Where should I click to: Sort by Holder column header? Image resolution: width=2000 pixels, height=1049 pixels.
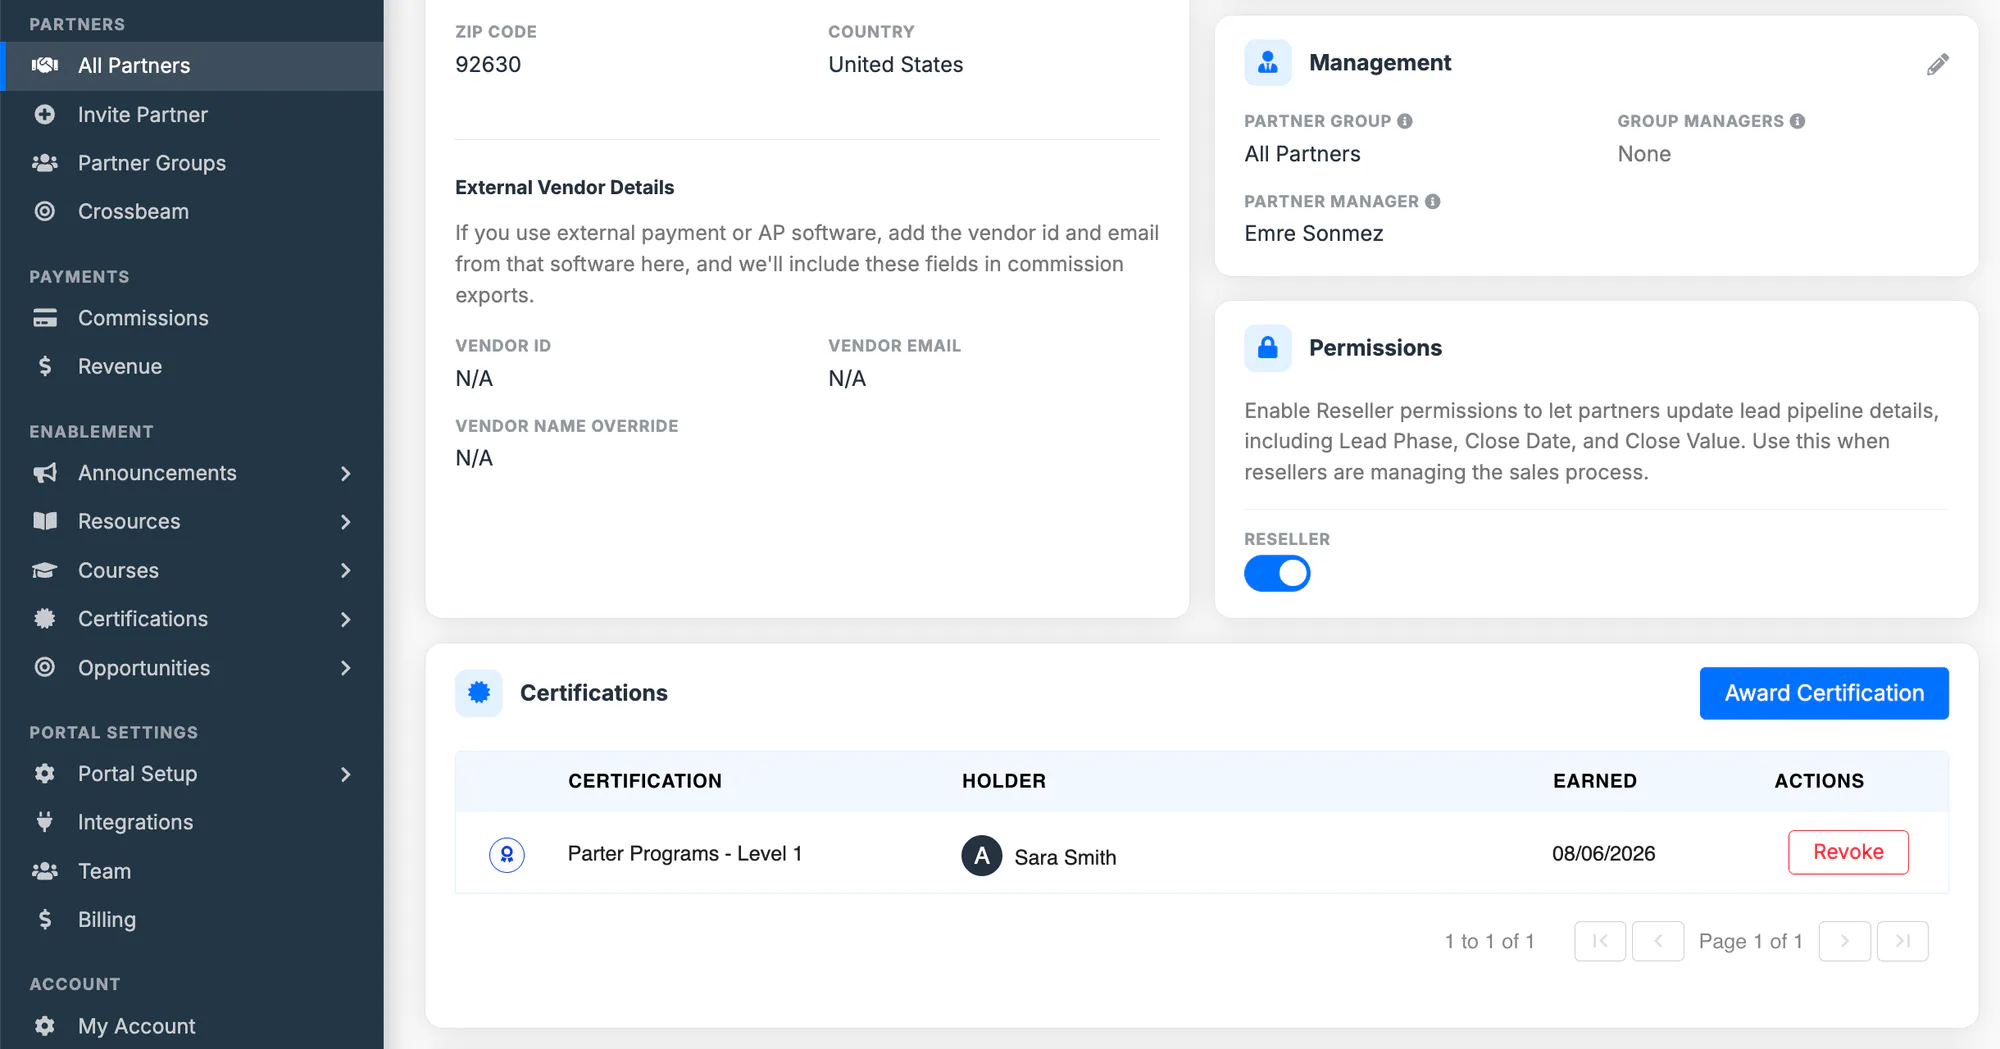click(x=1004, y=781)
